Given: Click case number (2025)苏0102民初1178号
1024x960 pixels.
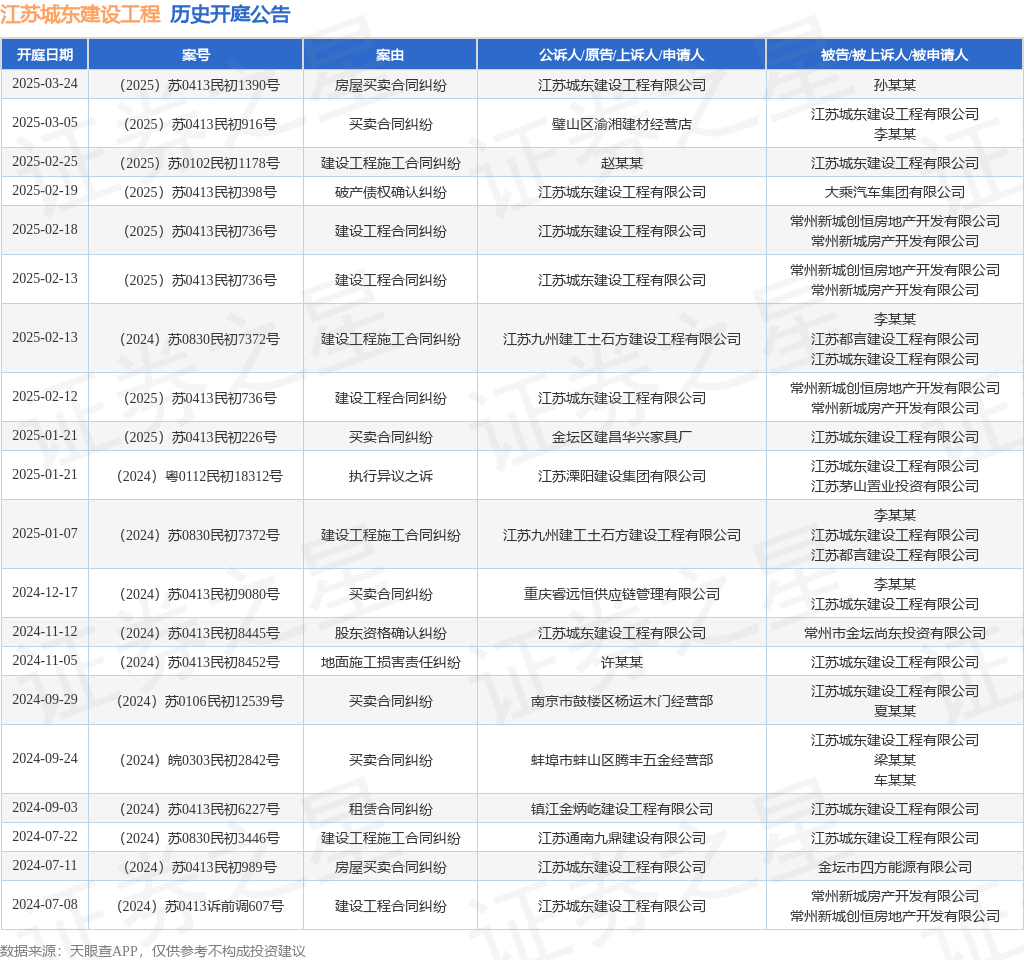Looking at the screenshot, I should (199, 163).
